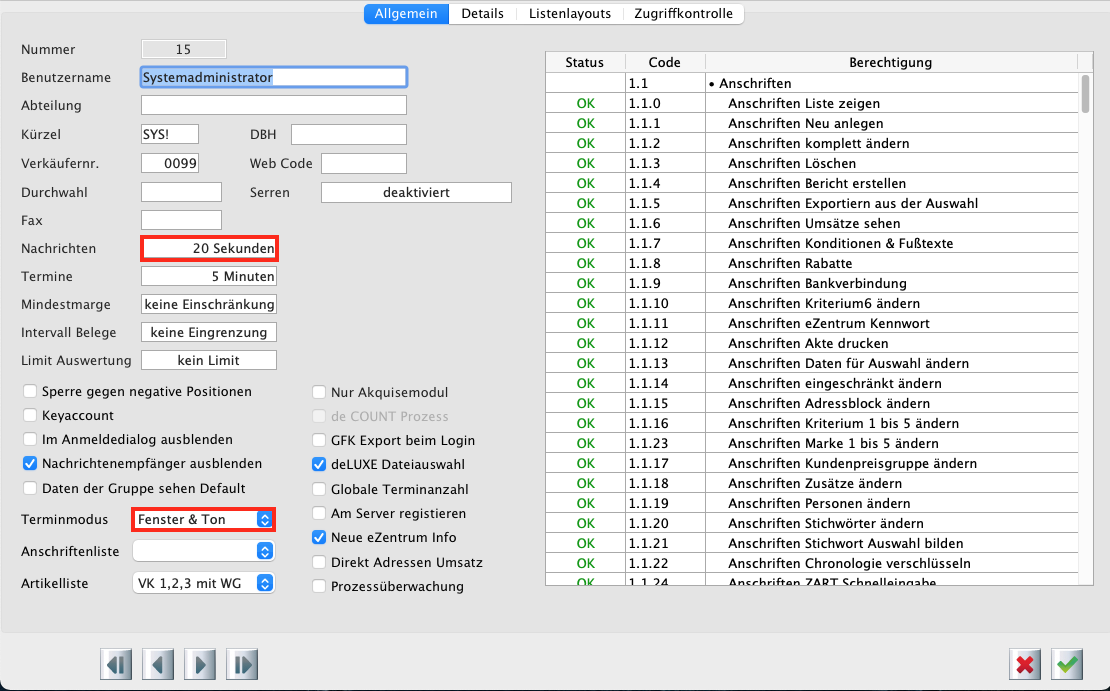Image resolution: width=1110 pixels, height=691 pixels.
Task: Open the Zugriffkontrolle tab
Action: pos(684,14)
